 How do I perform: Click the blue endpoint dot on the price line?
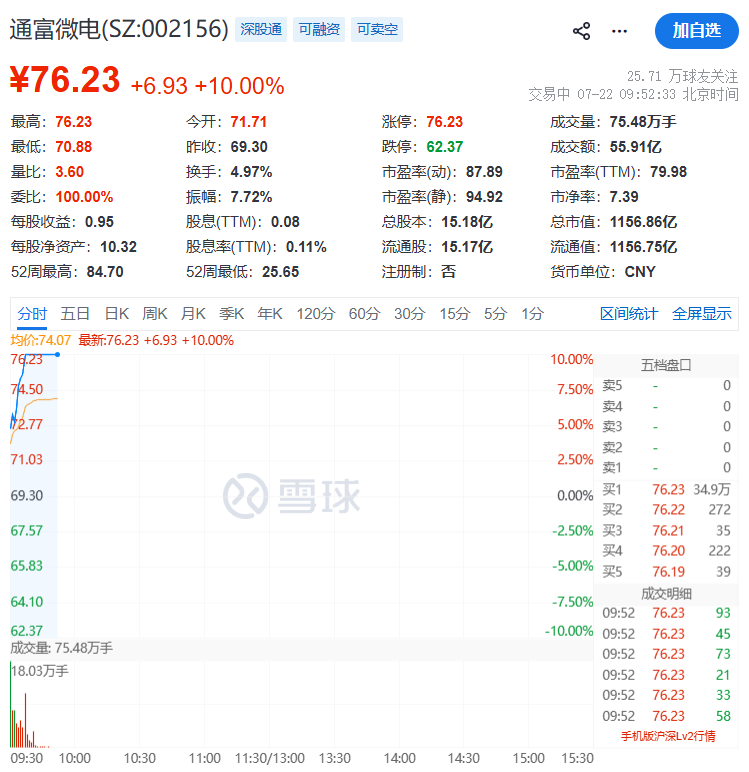coord(58,354)
